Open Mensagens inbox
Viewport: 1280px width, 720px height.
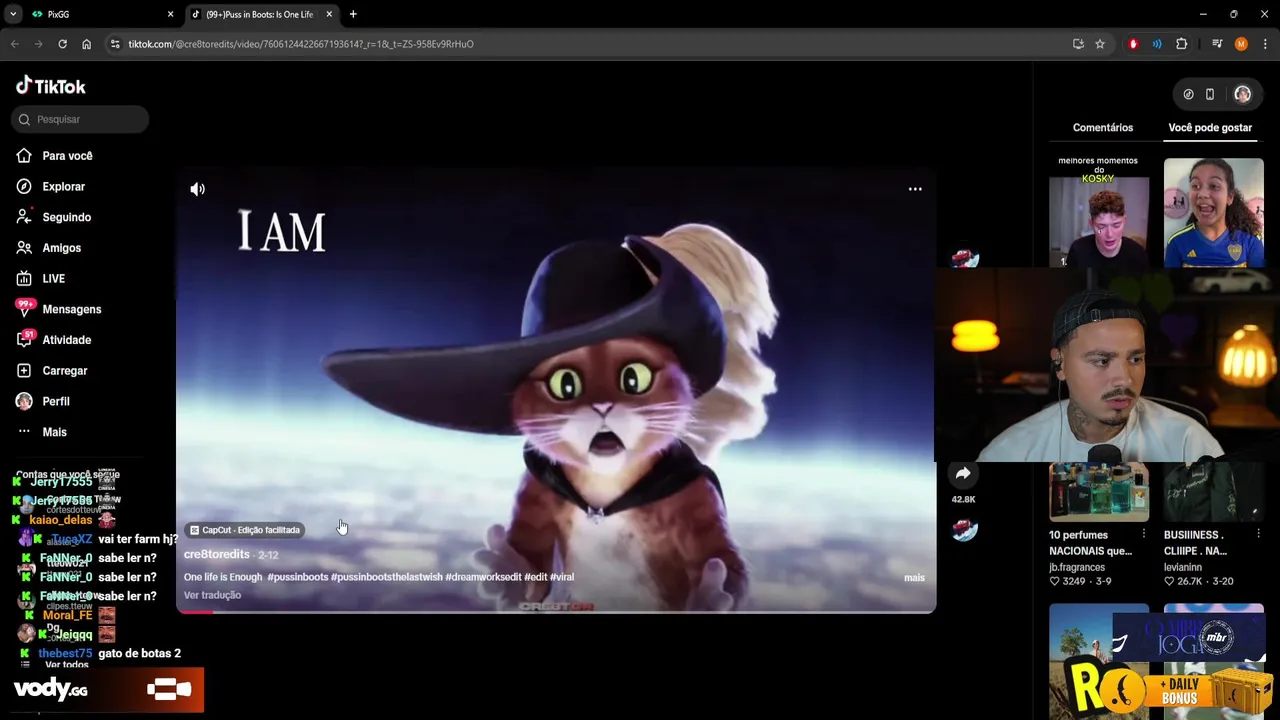tap(71, 309)
